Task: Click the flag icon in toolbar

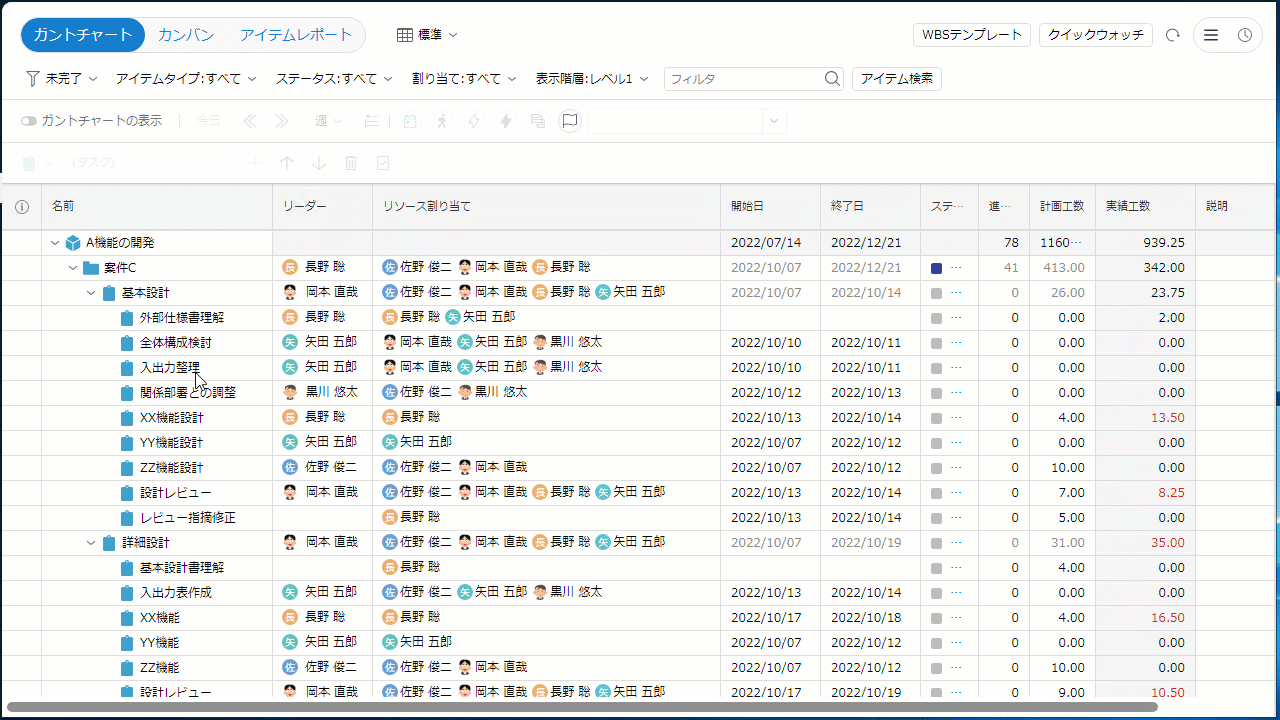Action: coord(570,121)
